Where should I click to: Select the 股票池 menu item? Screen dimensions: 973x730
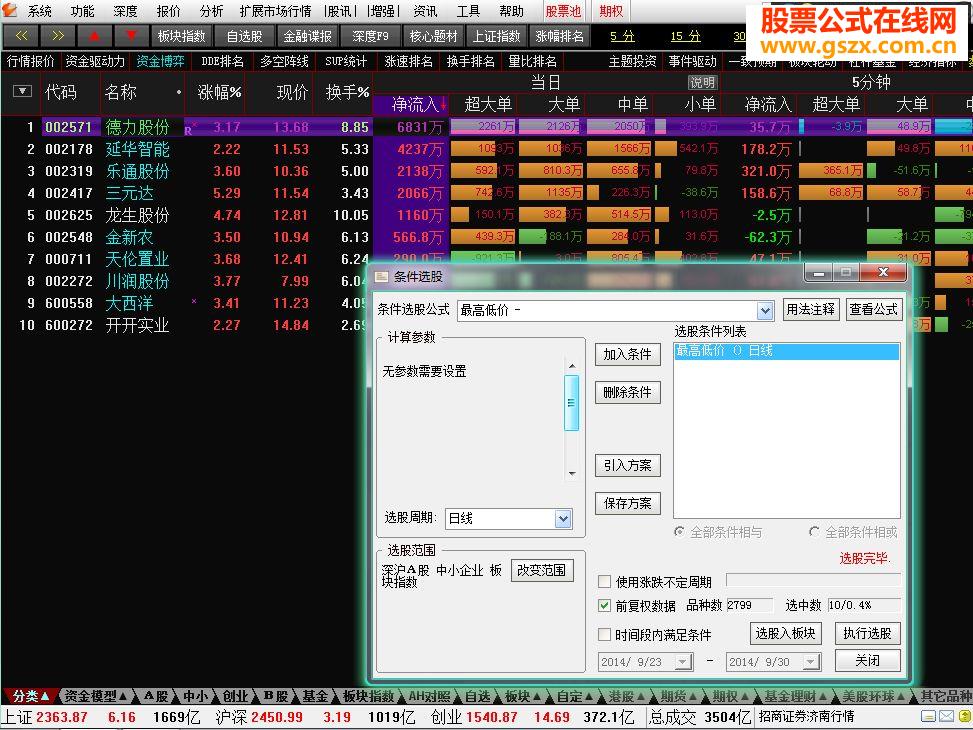[563, 11]
